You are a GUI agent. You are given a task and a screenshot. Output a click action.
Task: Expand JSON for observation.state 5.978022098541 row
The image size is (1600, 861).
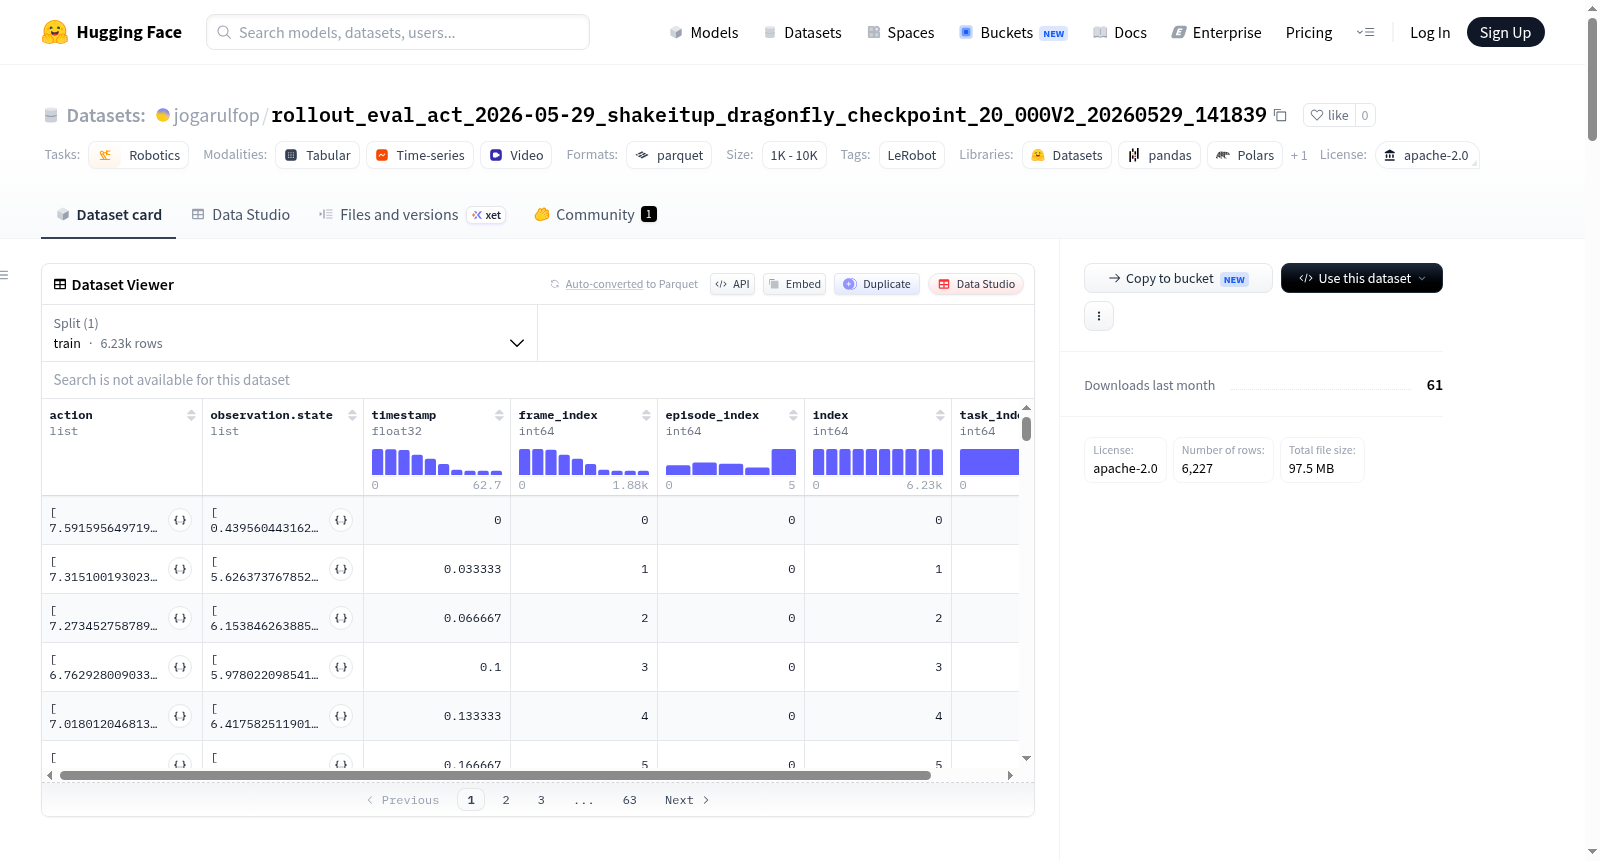pyautogui.click(x=341, y=667)
